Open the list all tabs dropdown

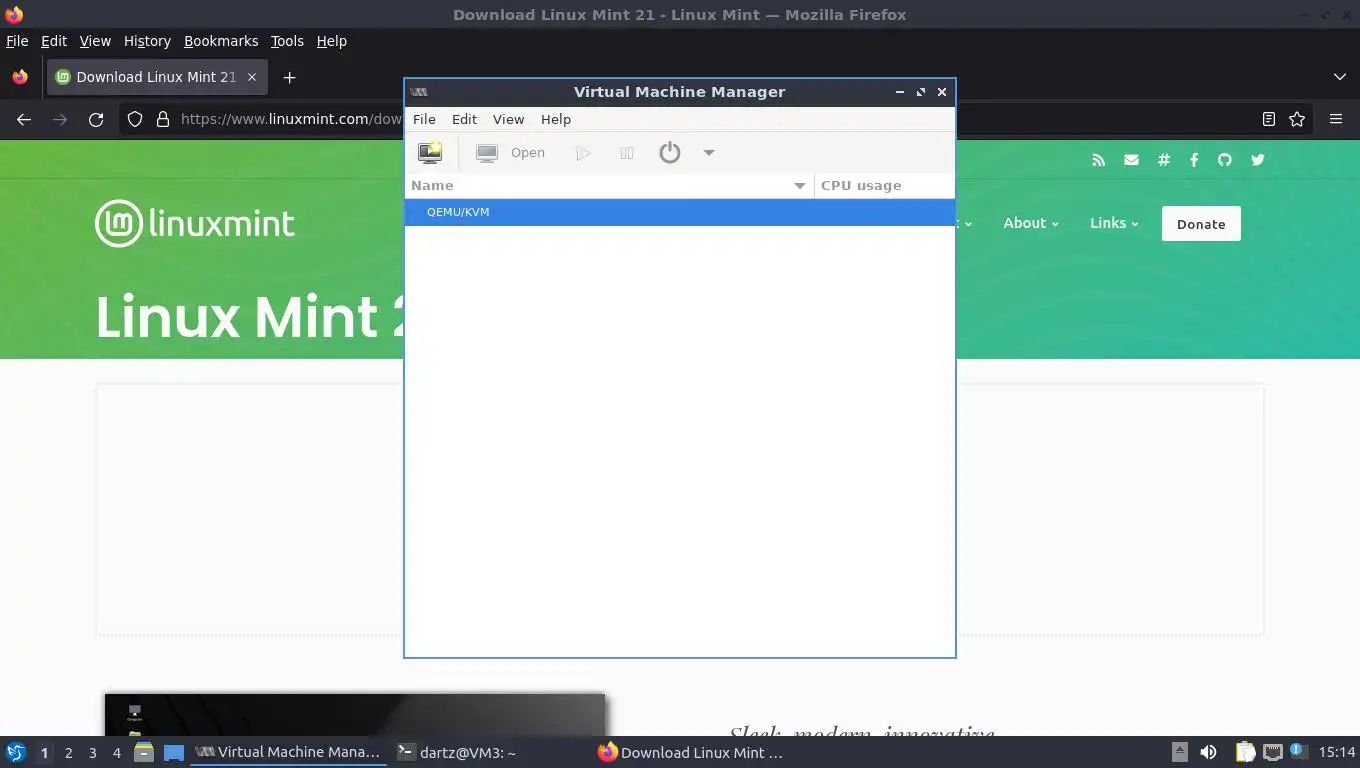coord(1340,77)
